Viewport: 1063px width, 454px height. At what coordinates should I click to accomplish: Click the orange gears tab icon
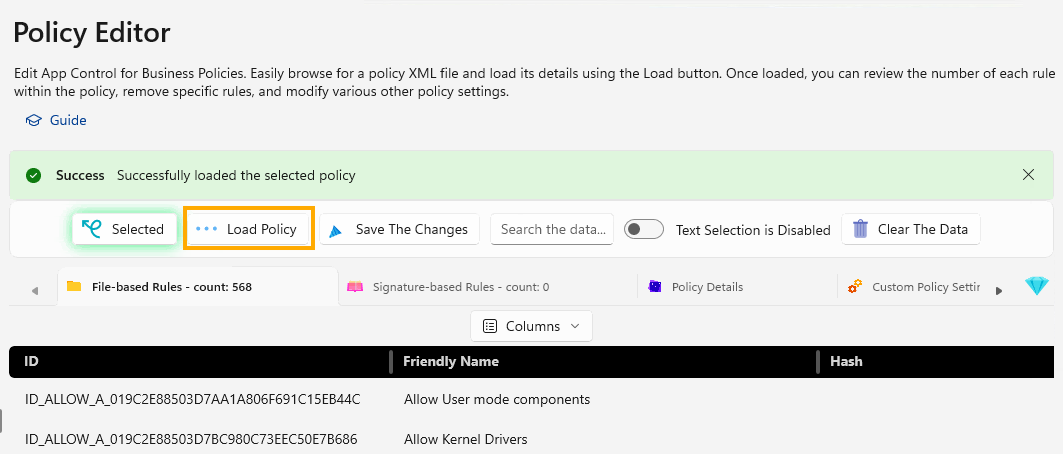(855, 287)
